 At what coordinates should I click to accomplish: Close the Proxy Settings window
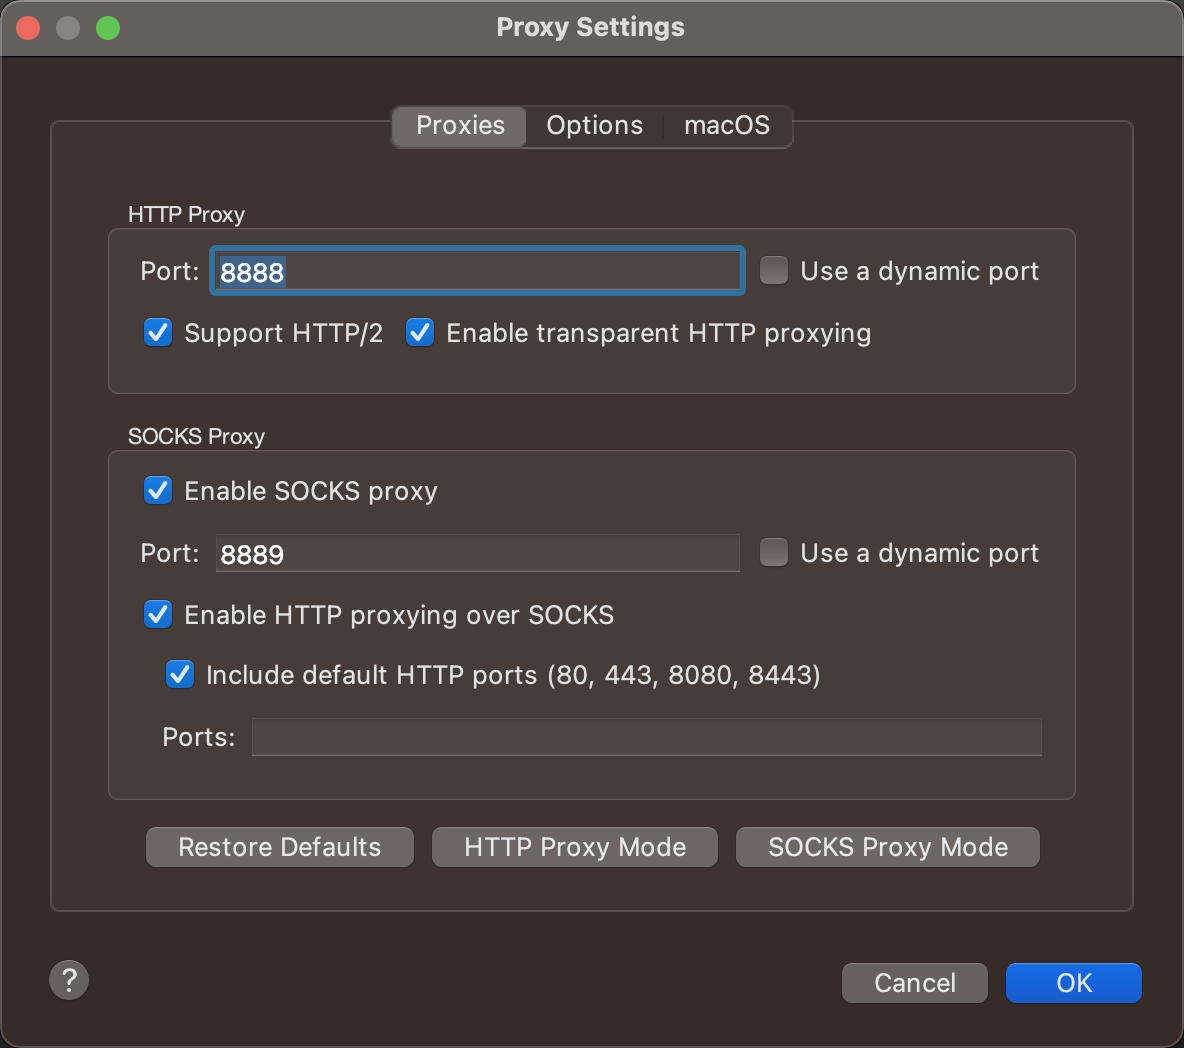[x=28, y=28]
